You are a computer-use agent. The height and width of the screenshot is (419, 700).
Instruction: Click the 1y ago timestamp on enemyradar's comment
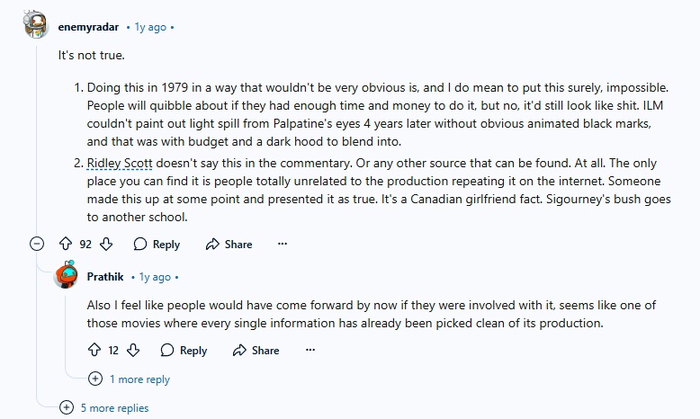[151, 26]
